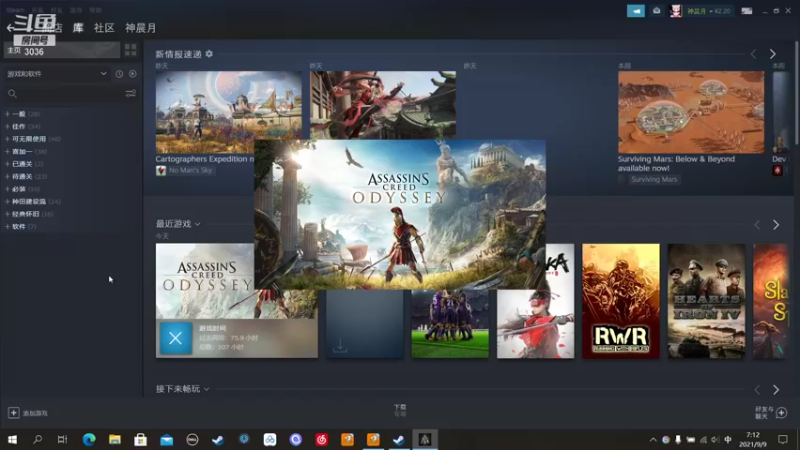Open the 神晨月 account dropdown with wallet balance
This screenshot has height=450, width=800.
click(x=708, y=11)
